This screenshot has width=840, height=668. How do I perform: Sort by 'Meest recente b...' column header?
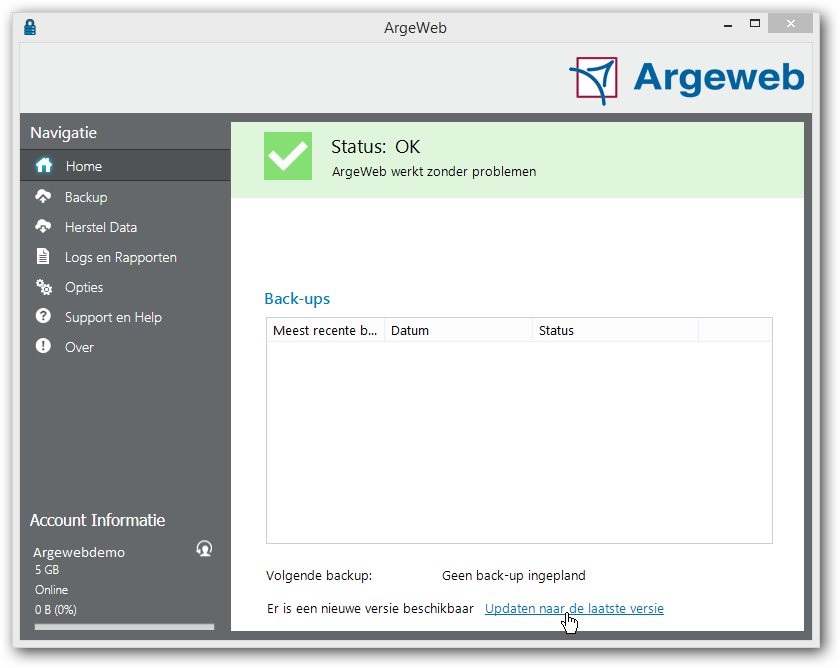326,330
